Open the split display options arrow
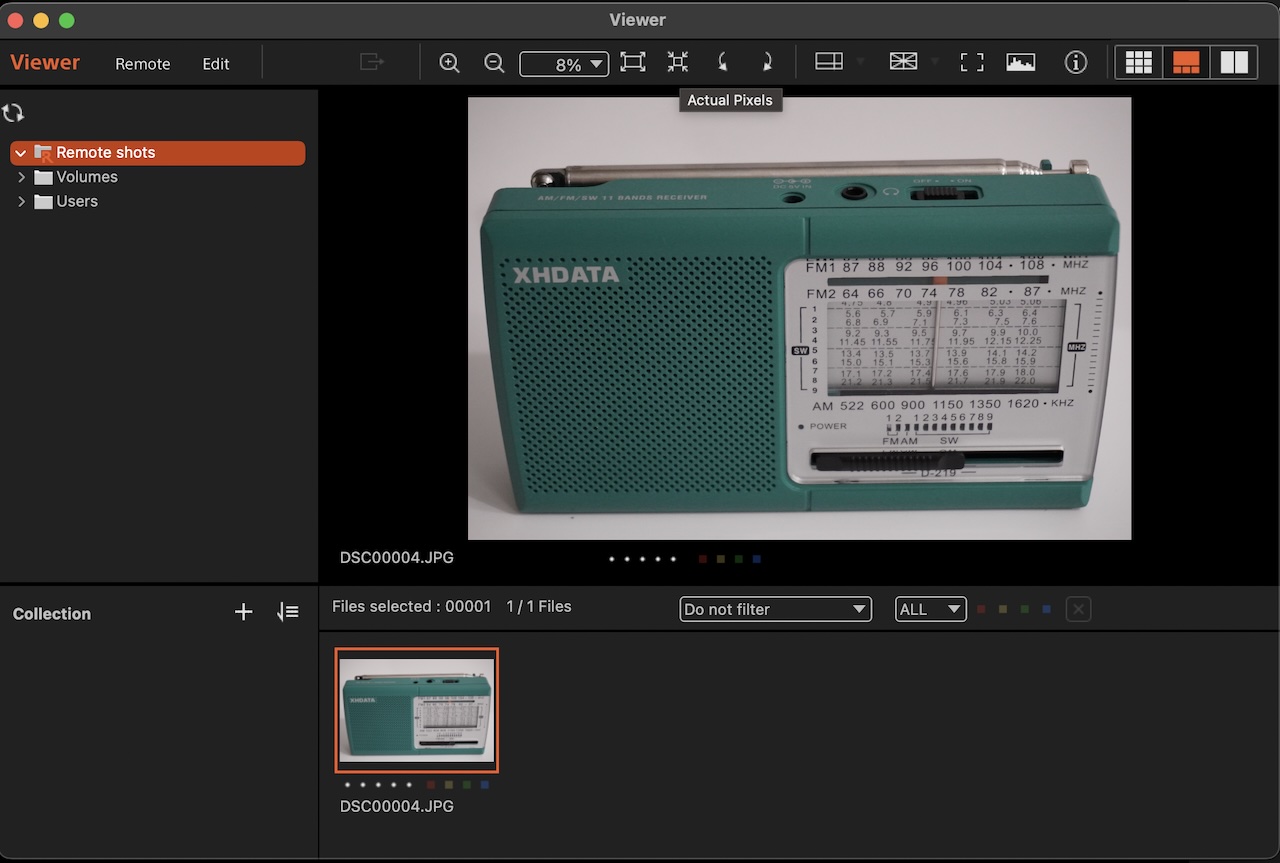 (x=860, y=62)
